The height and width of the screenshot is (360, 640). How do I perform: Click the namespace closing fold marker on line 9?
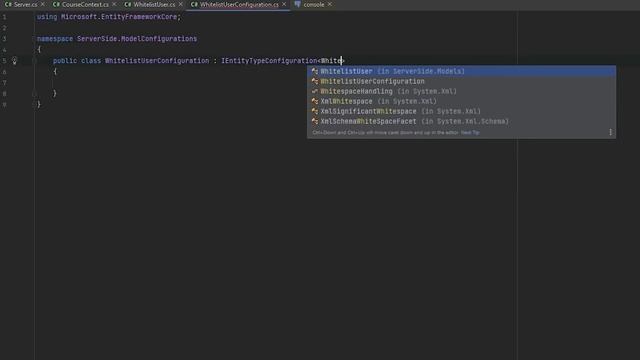(35, 104)
